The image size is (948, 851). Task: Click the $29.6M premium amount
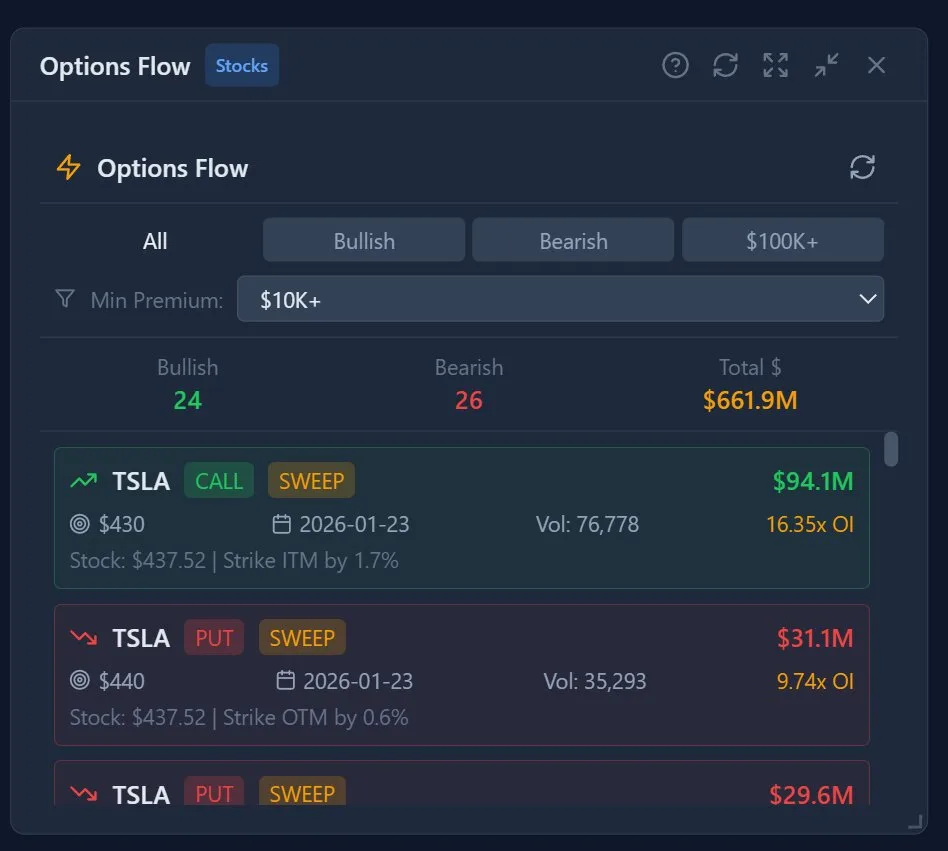[811, 794]
